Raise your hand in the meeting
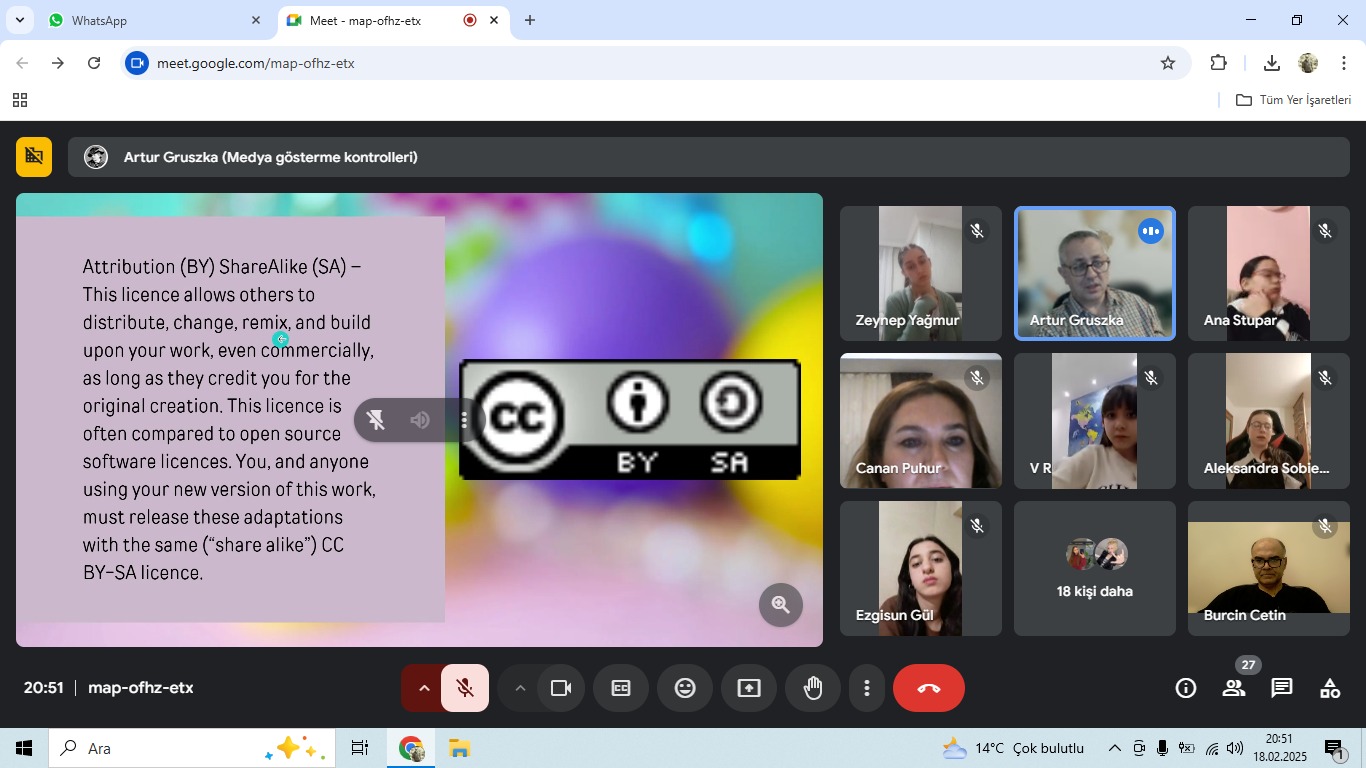 coord(813,688)
